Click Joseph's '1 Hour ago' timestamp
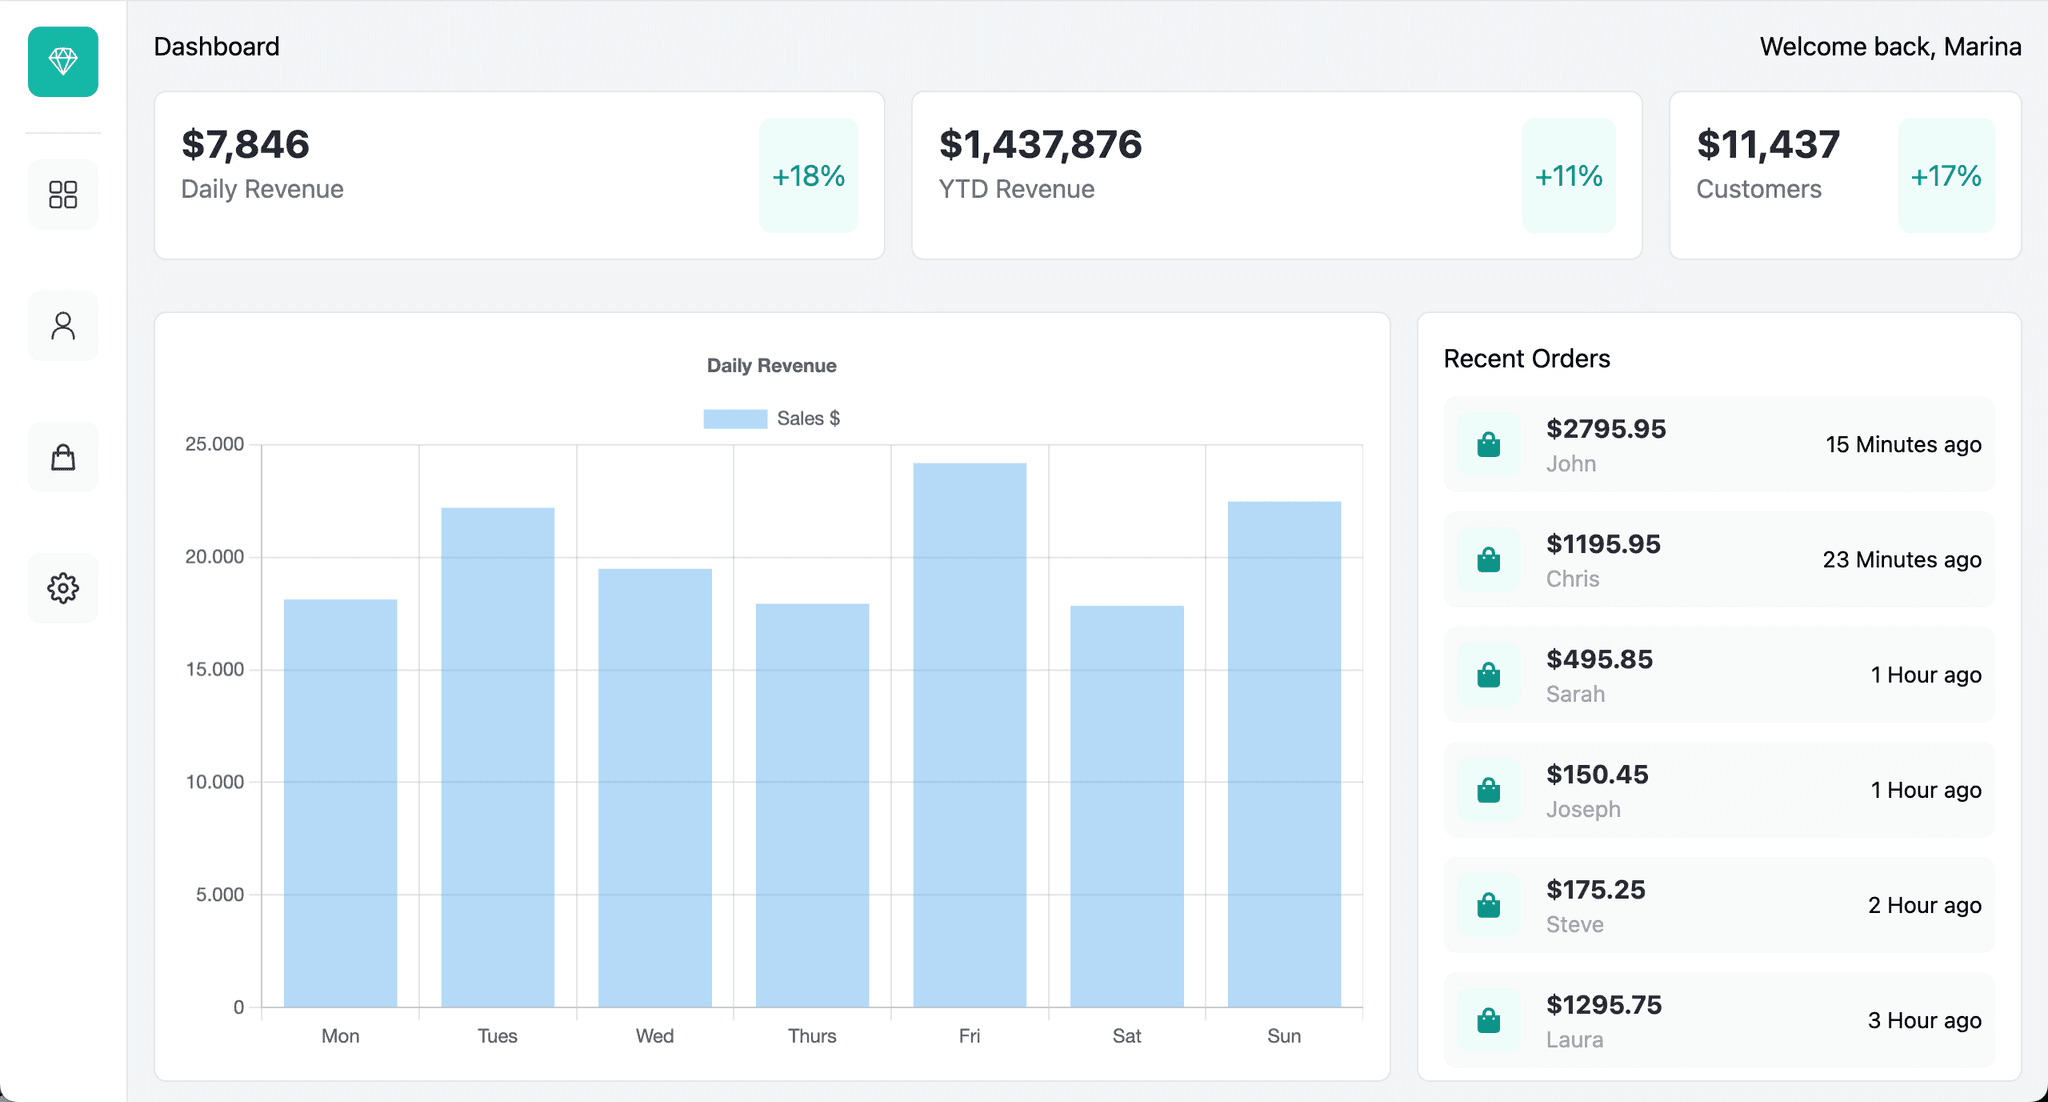Screen dimensions: 2048x1102 tap(1926, 790)
